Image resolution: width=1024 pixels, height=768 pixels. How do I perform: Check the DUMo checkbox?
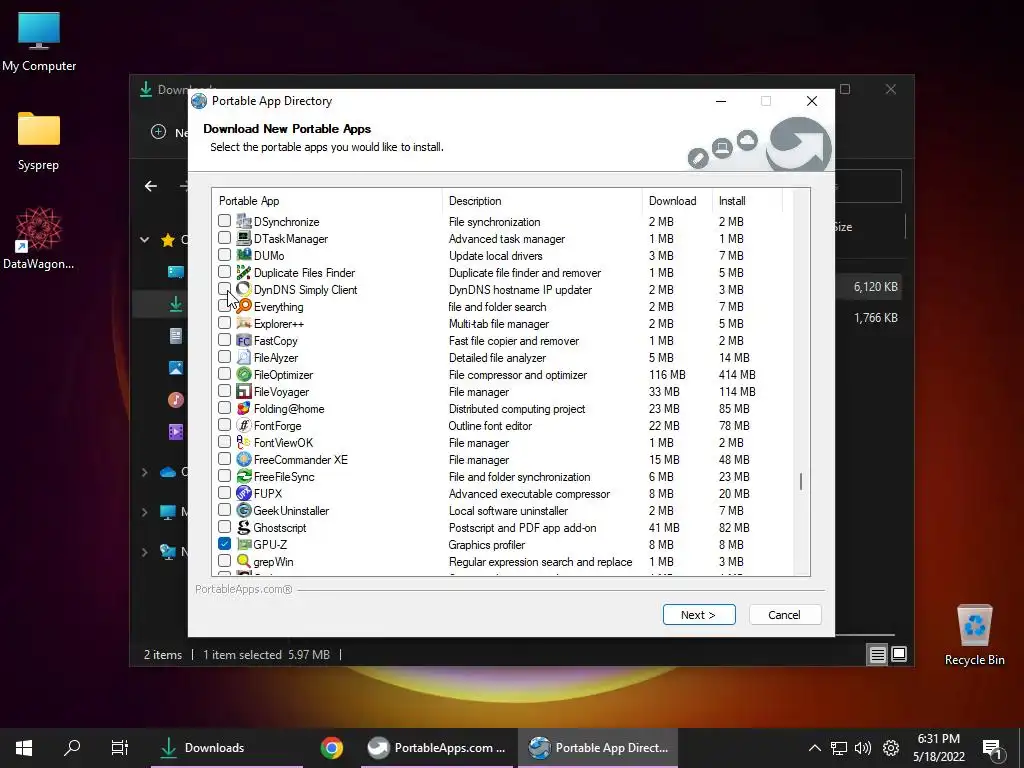tap(225, 255)
